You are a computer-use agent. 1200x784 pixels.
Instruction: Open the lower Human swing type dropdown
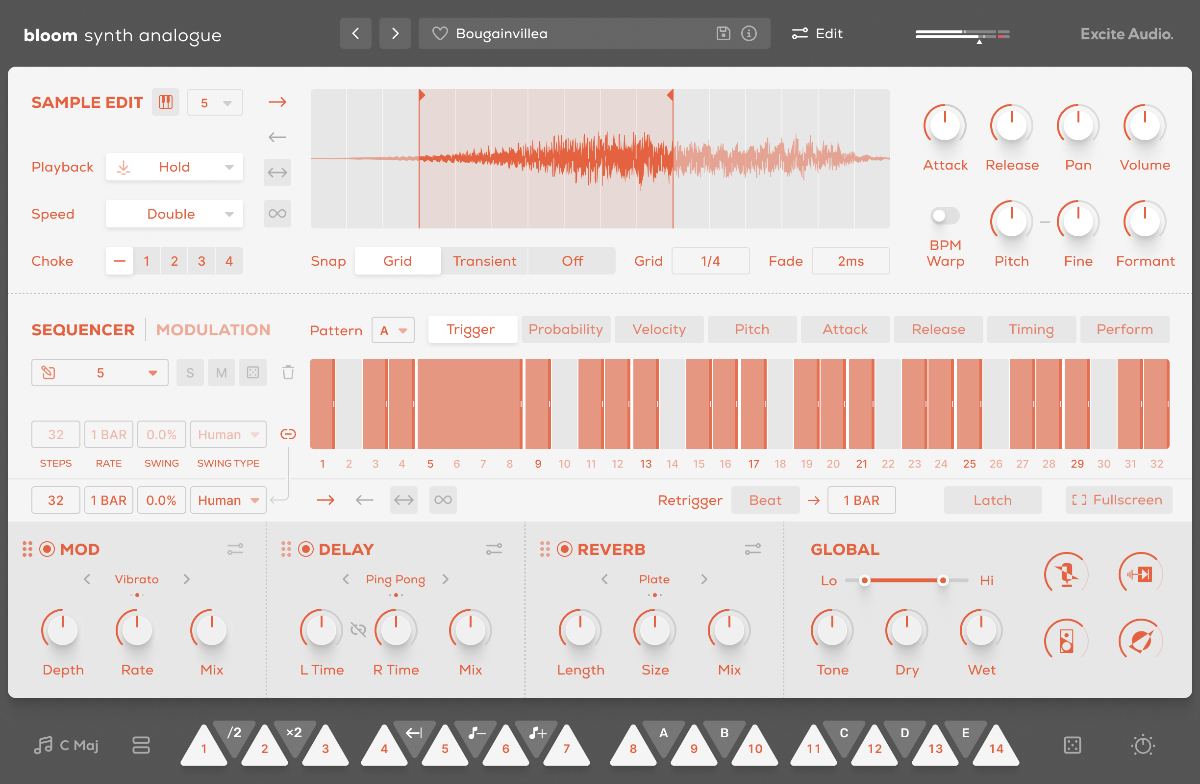pyautogui.click(x=228, y=500)
